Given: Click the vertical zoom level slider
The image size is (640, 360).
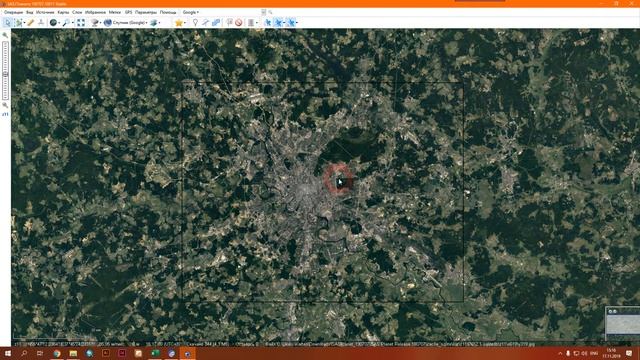Looking at the screenshot, I should click(5, 71).
